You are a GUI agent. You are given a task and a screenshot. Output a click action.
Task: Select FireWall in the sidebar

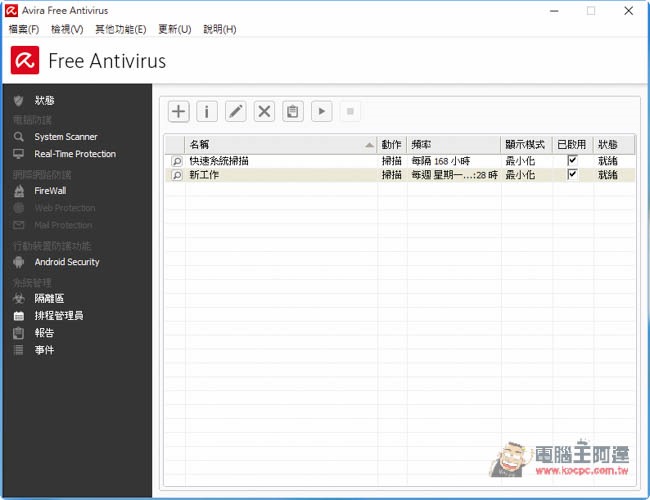click(x=50, y=190)
